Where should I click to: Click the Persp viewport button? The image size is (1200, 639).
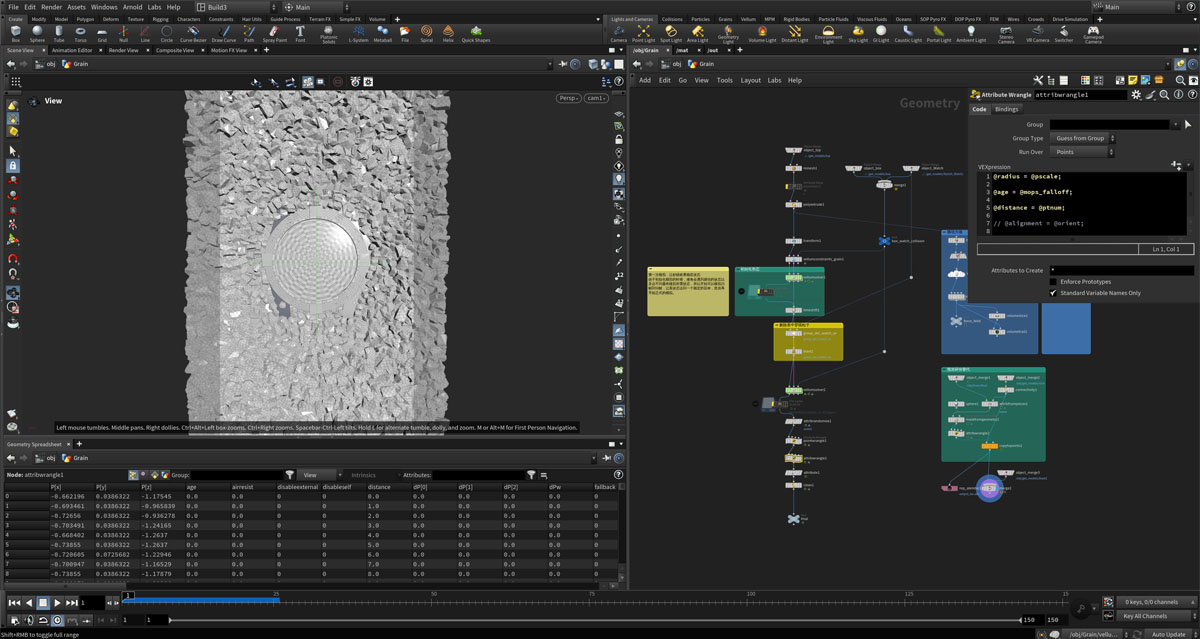[x=569, y=98]
